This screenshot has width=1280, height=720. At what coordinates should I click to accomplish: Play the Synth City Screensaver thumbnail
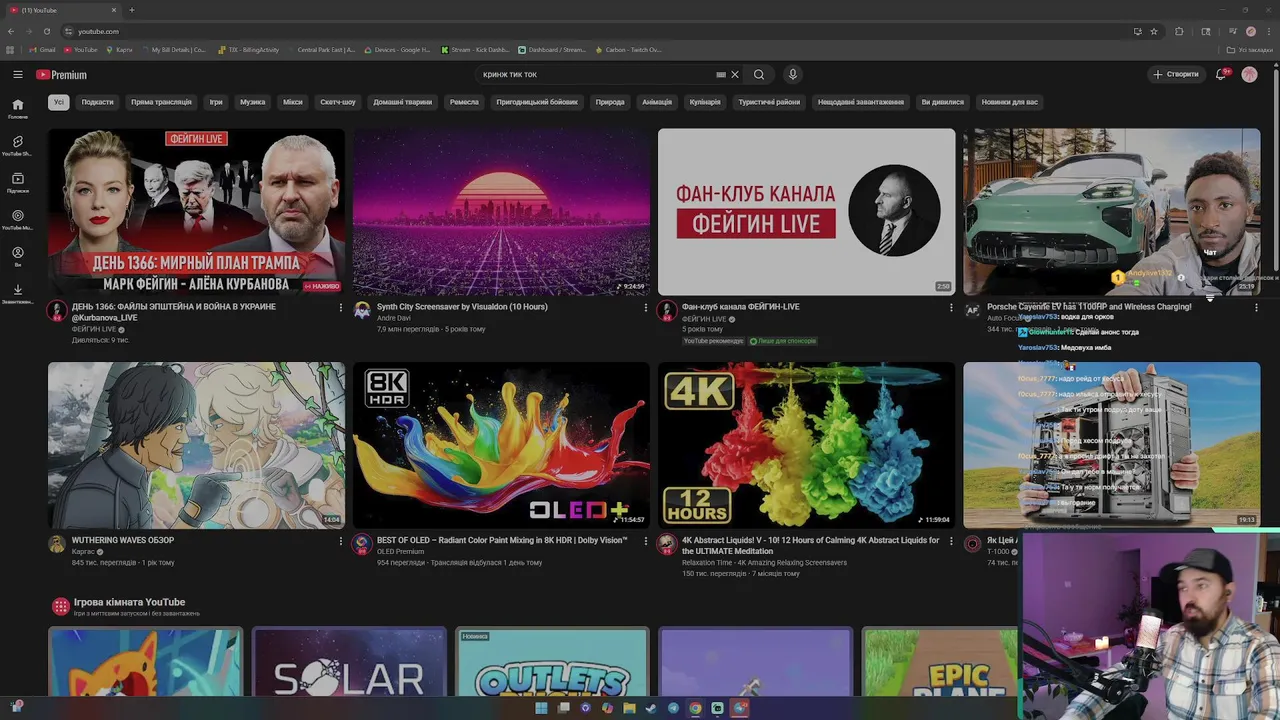point(501,212)
